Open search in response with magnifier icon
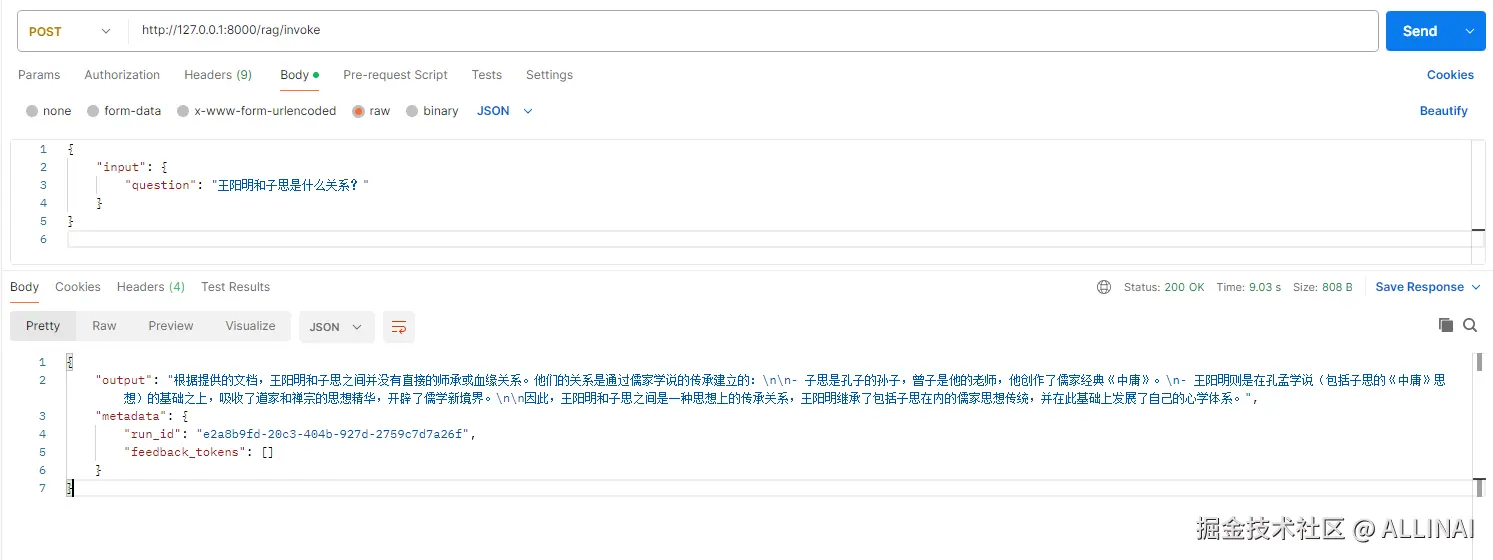This screenshot has height=560, width=1493. (x=1470, y=325)
